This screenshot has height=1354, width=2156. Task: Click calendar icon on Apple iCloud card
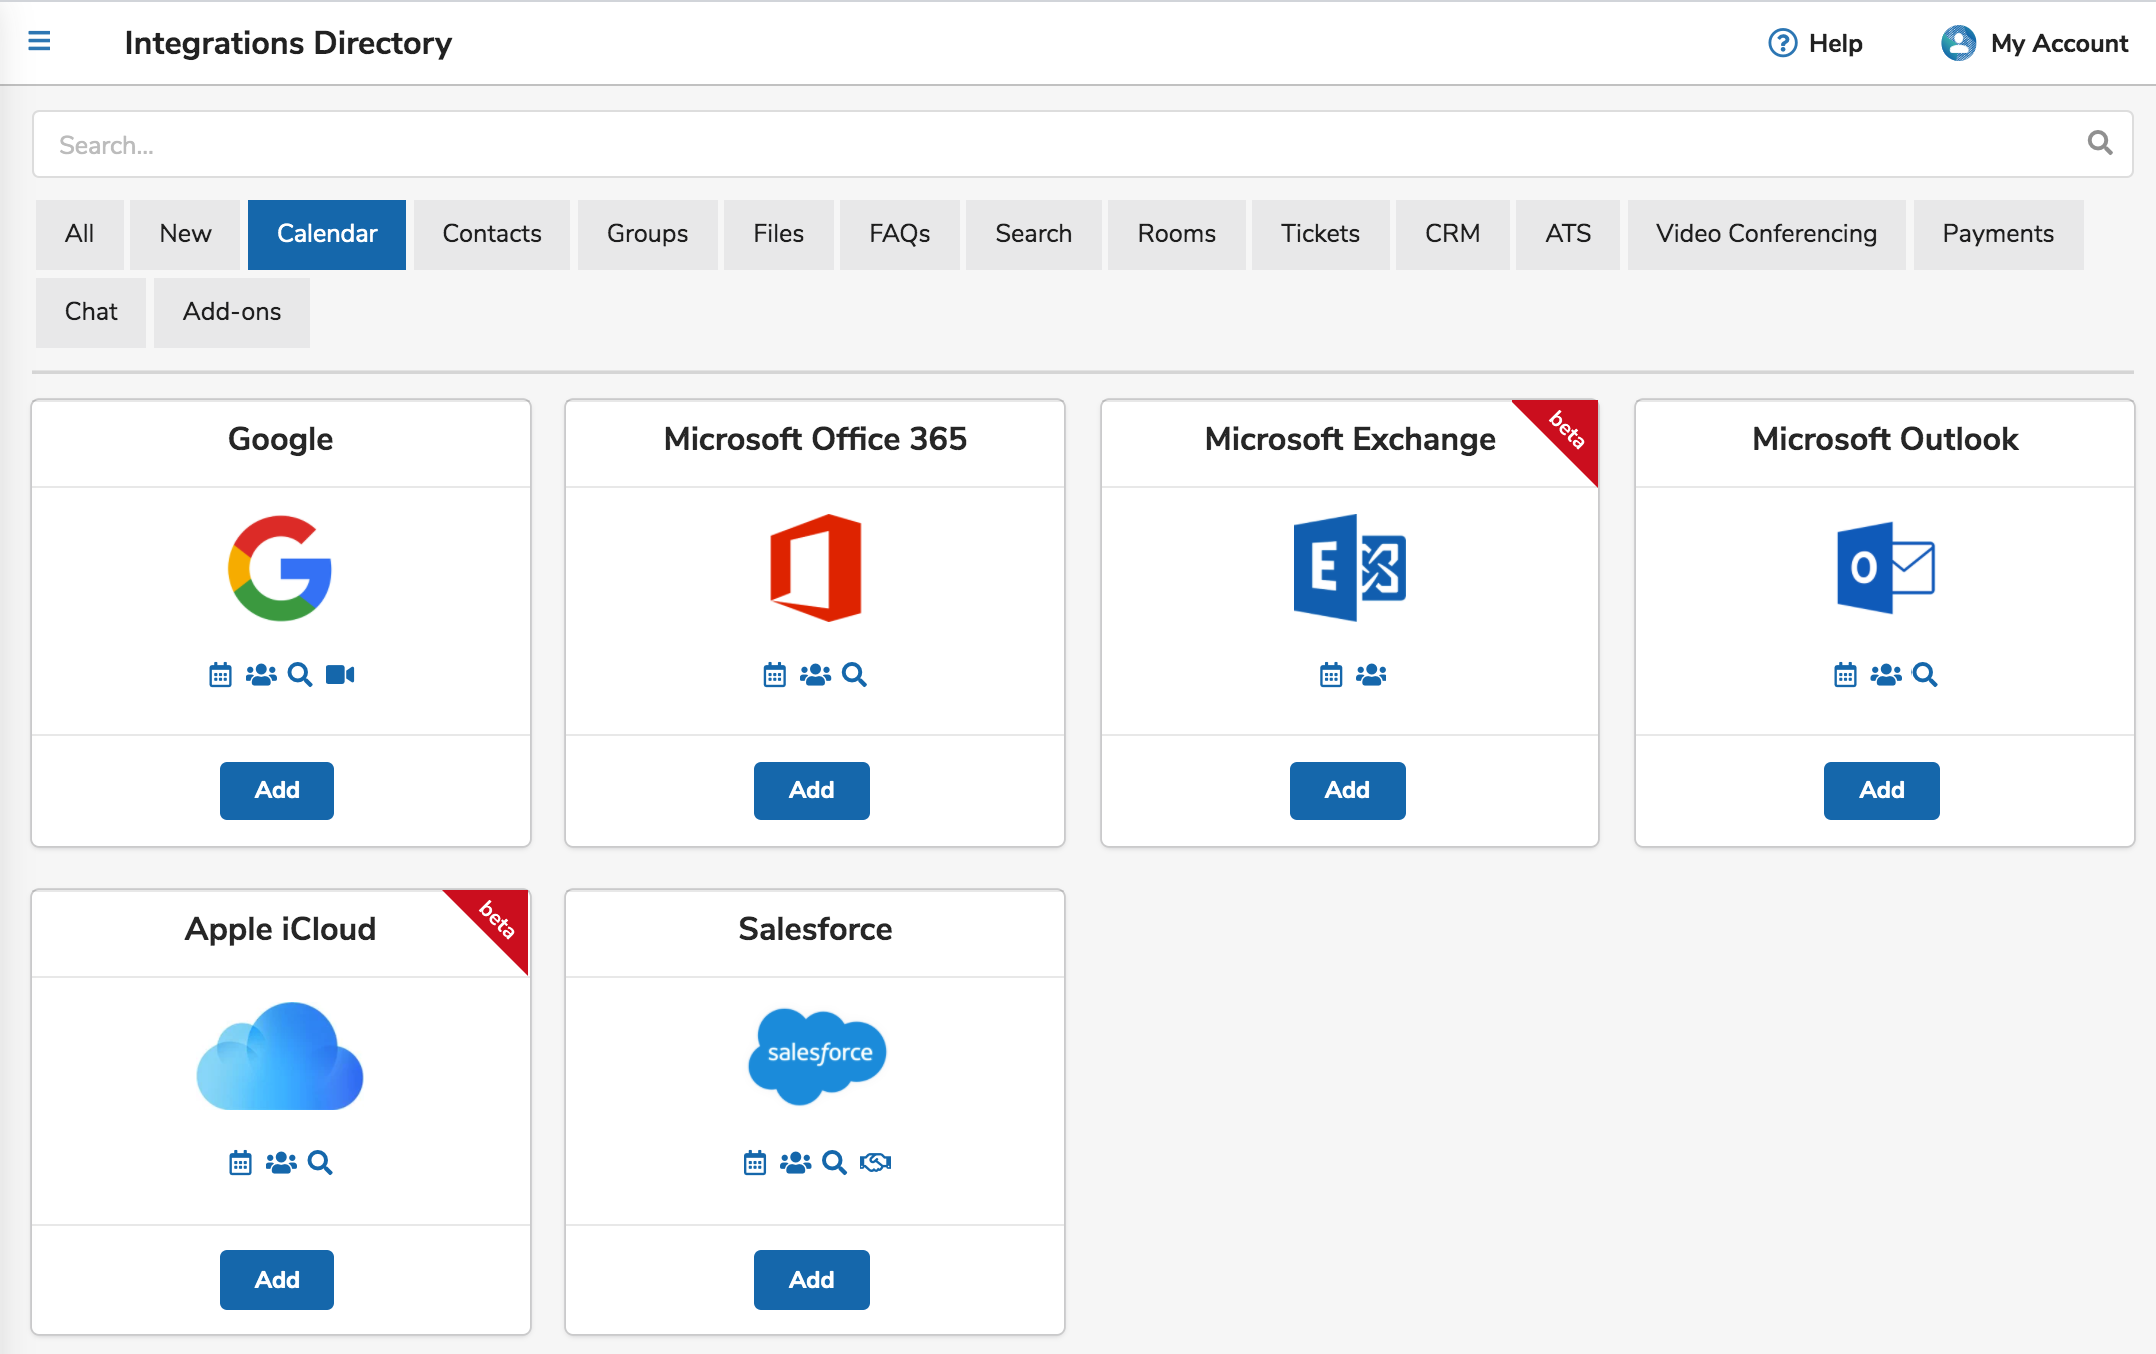[240, 1162]
